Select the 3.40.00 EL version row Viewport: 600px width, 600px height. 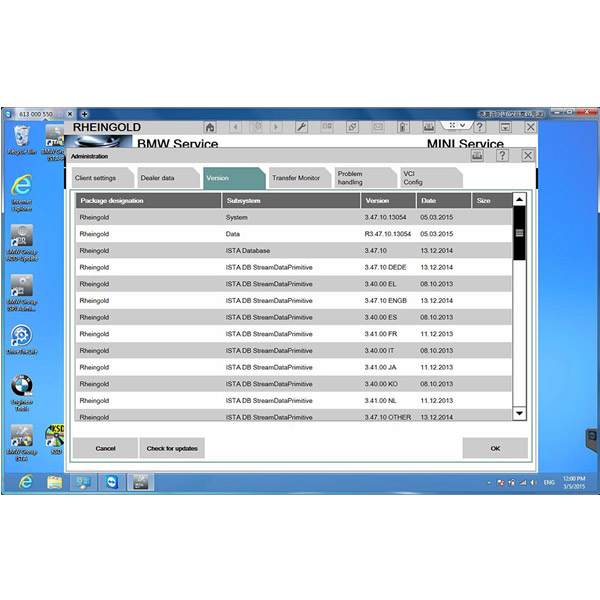point(293,284)
